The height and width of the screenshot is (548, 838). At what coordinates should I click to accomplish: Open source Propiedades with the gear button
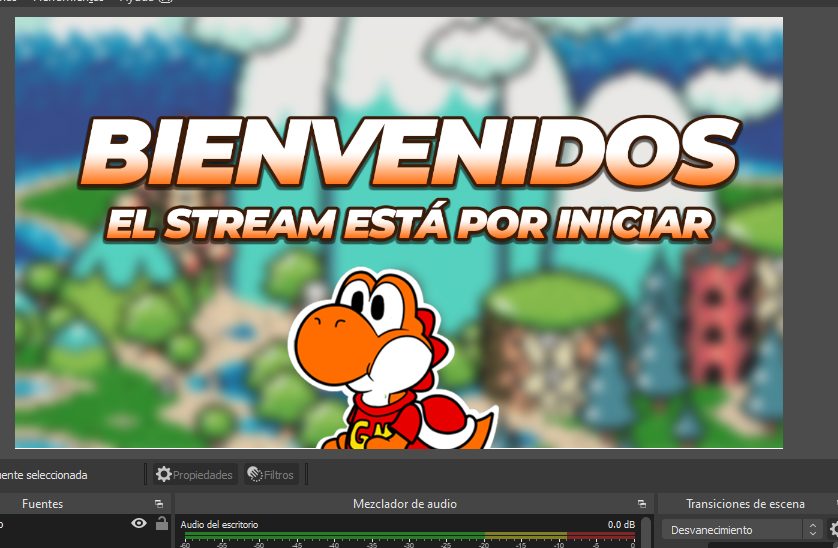195,474
